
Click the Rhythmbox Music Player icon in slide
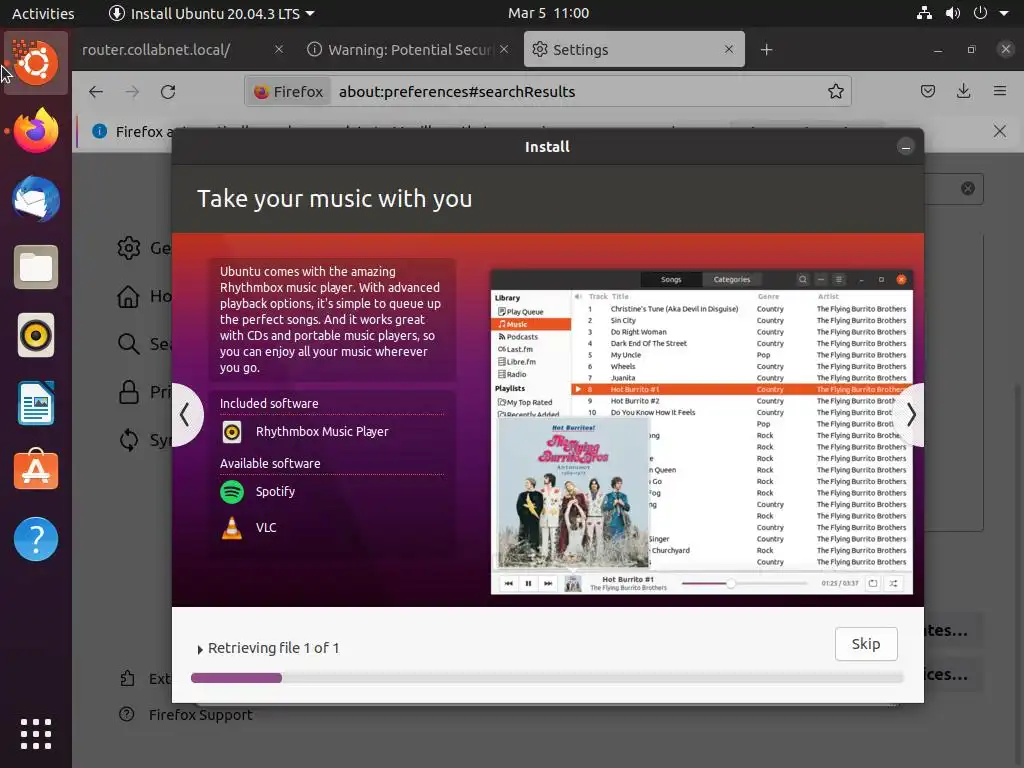click(232, 432)
